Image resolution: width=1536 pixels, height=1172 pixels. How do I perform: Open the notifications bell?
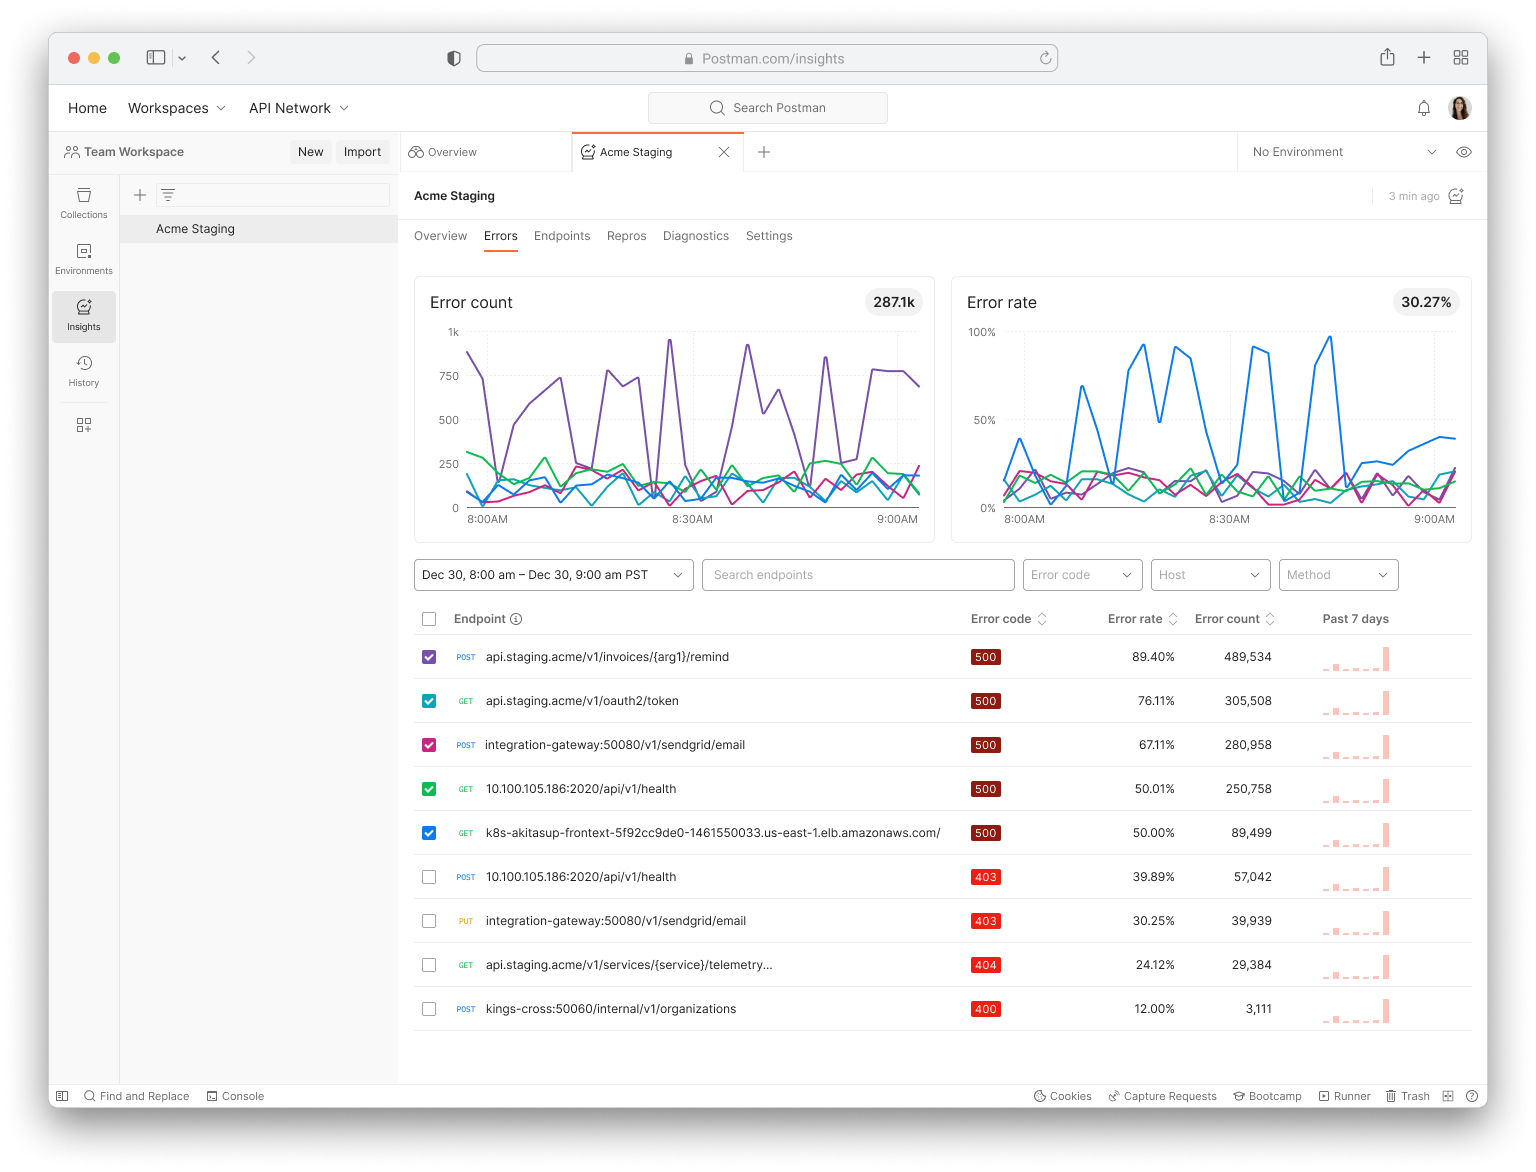pyautogui.click(x=1424, y=108)
